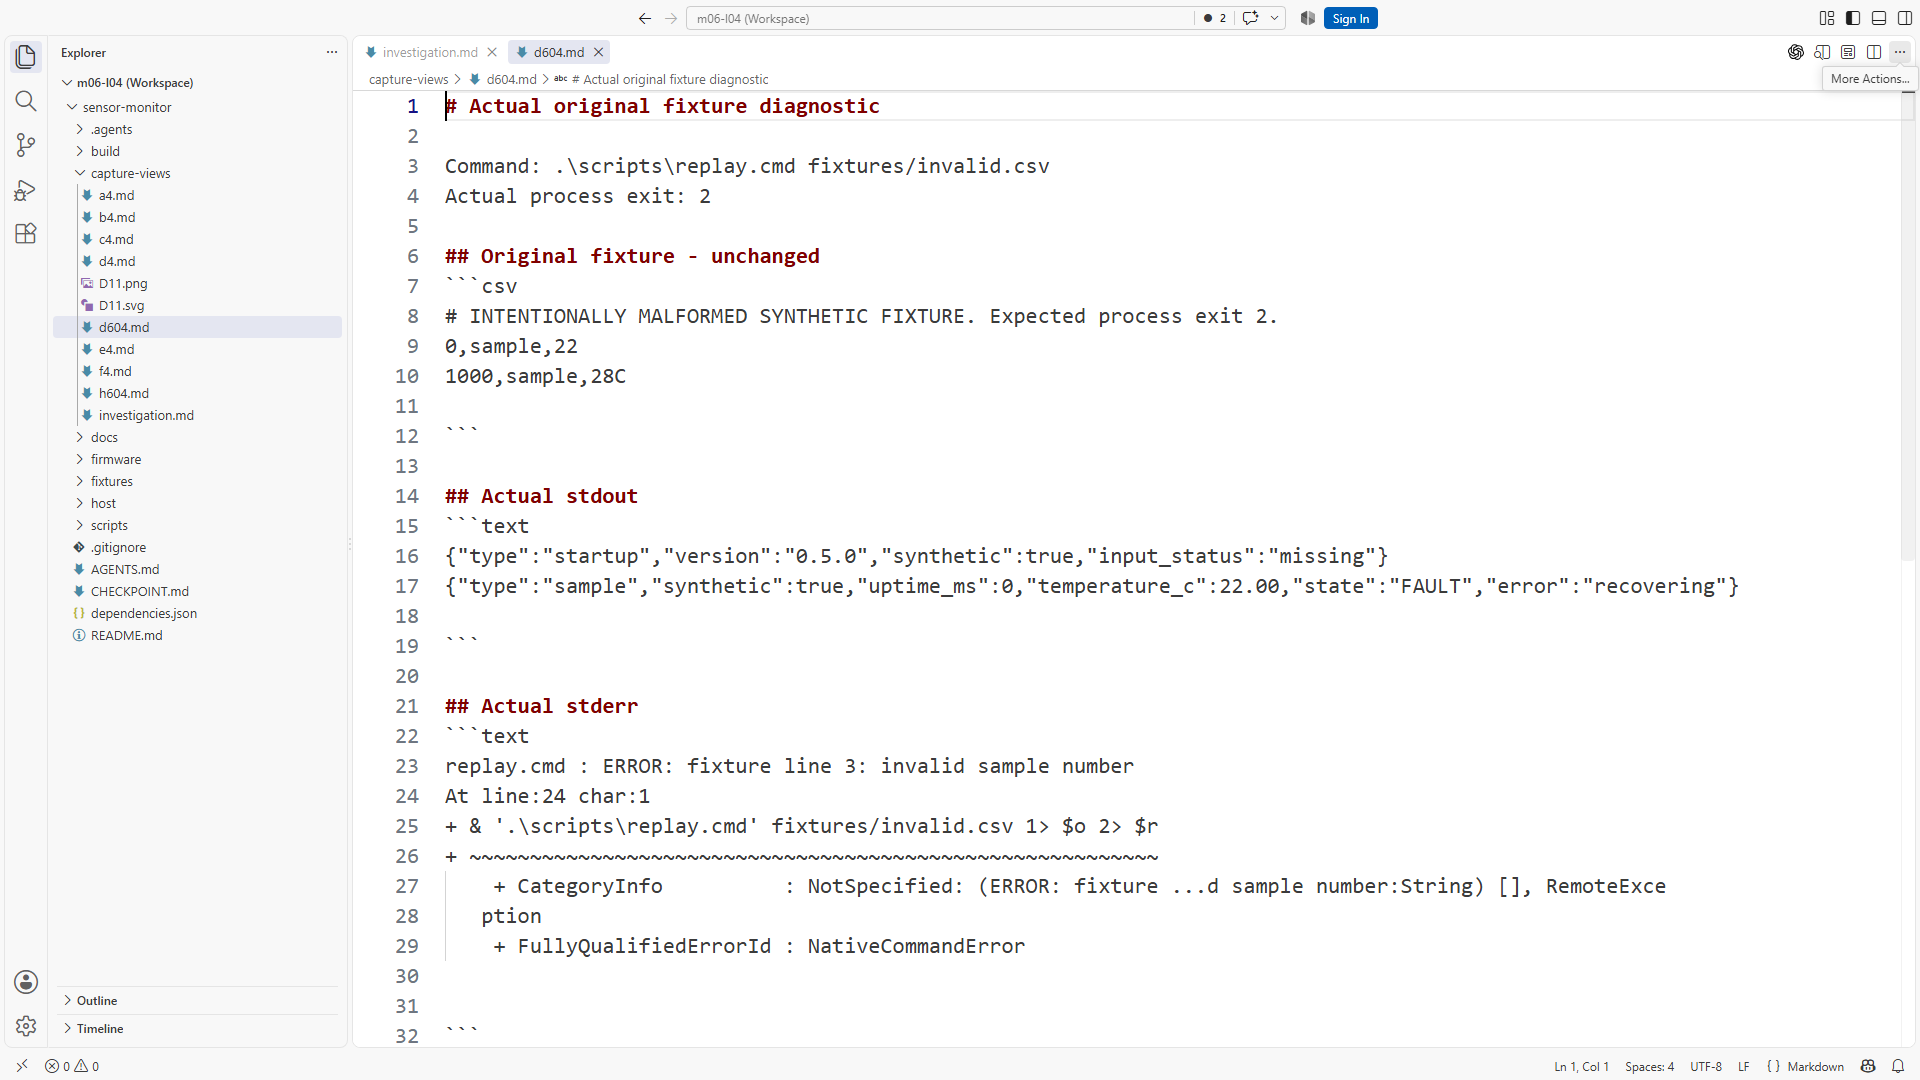Viewport: 1920px width, 1080px height.
Task: Click the workspace search command center field
Action: click(x=940, y=18)
